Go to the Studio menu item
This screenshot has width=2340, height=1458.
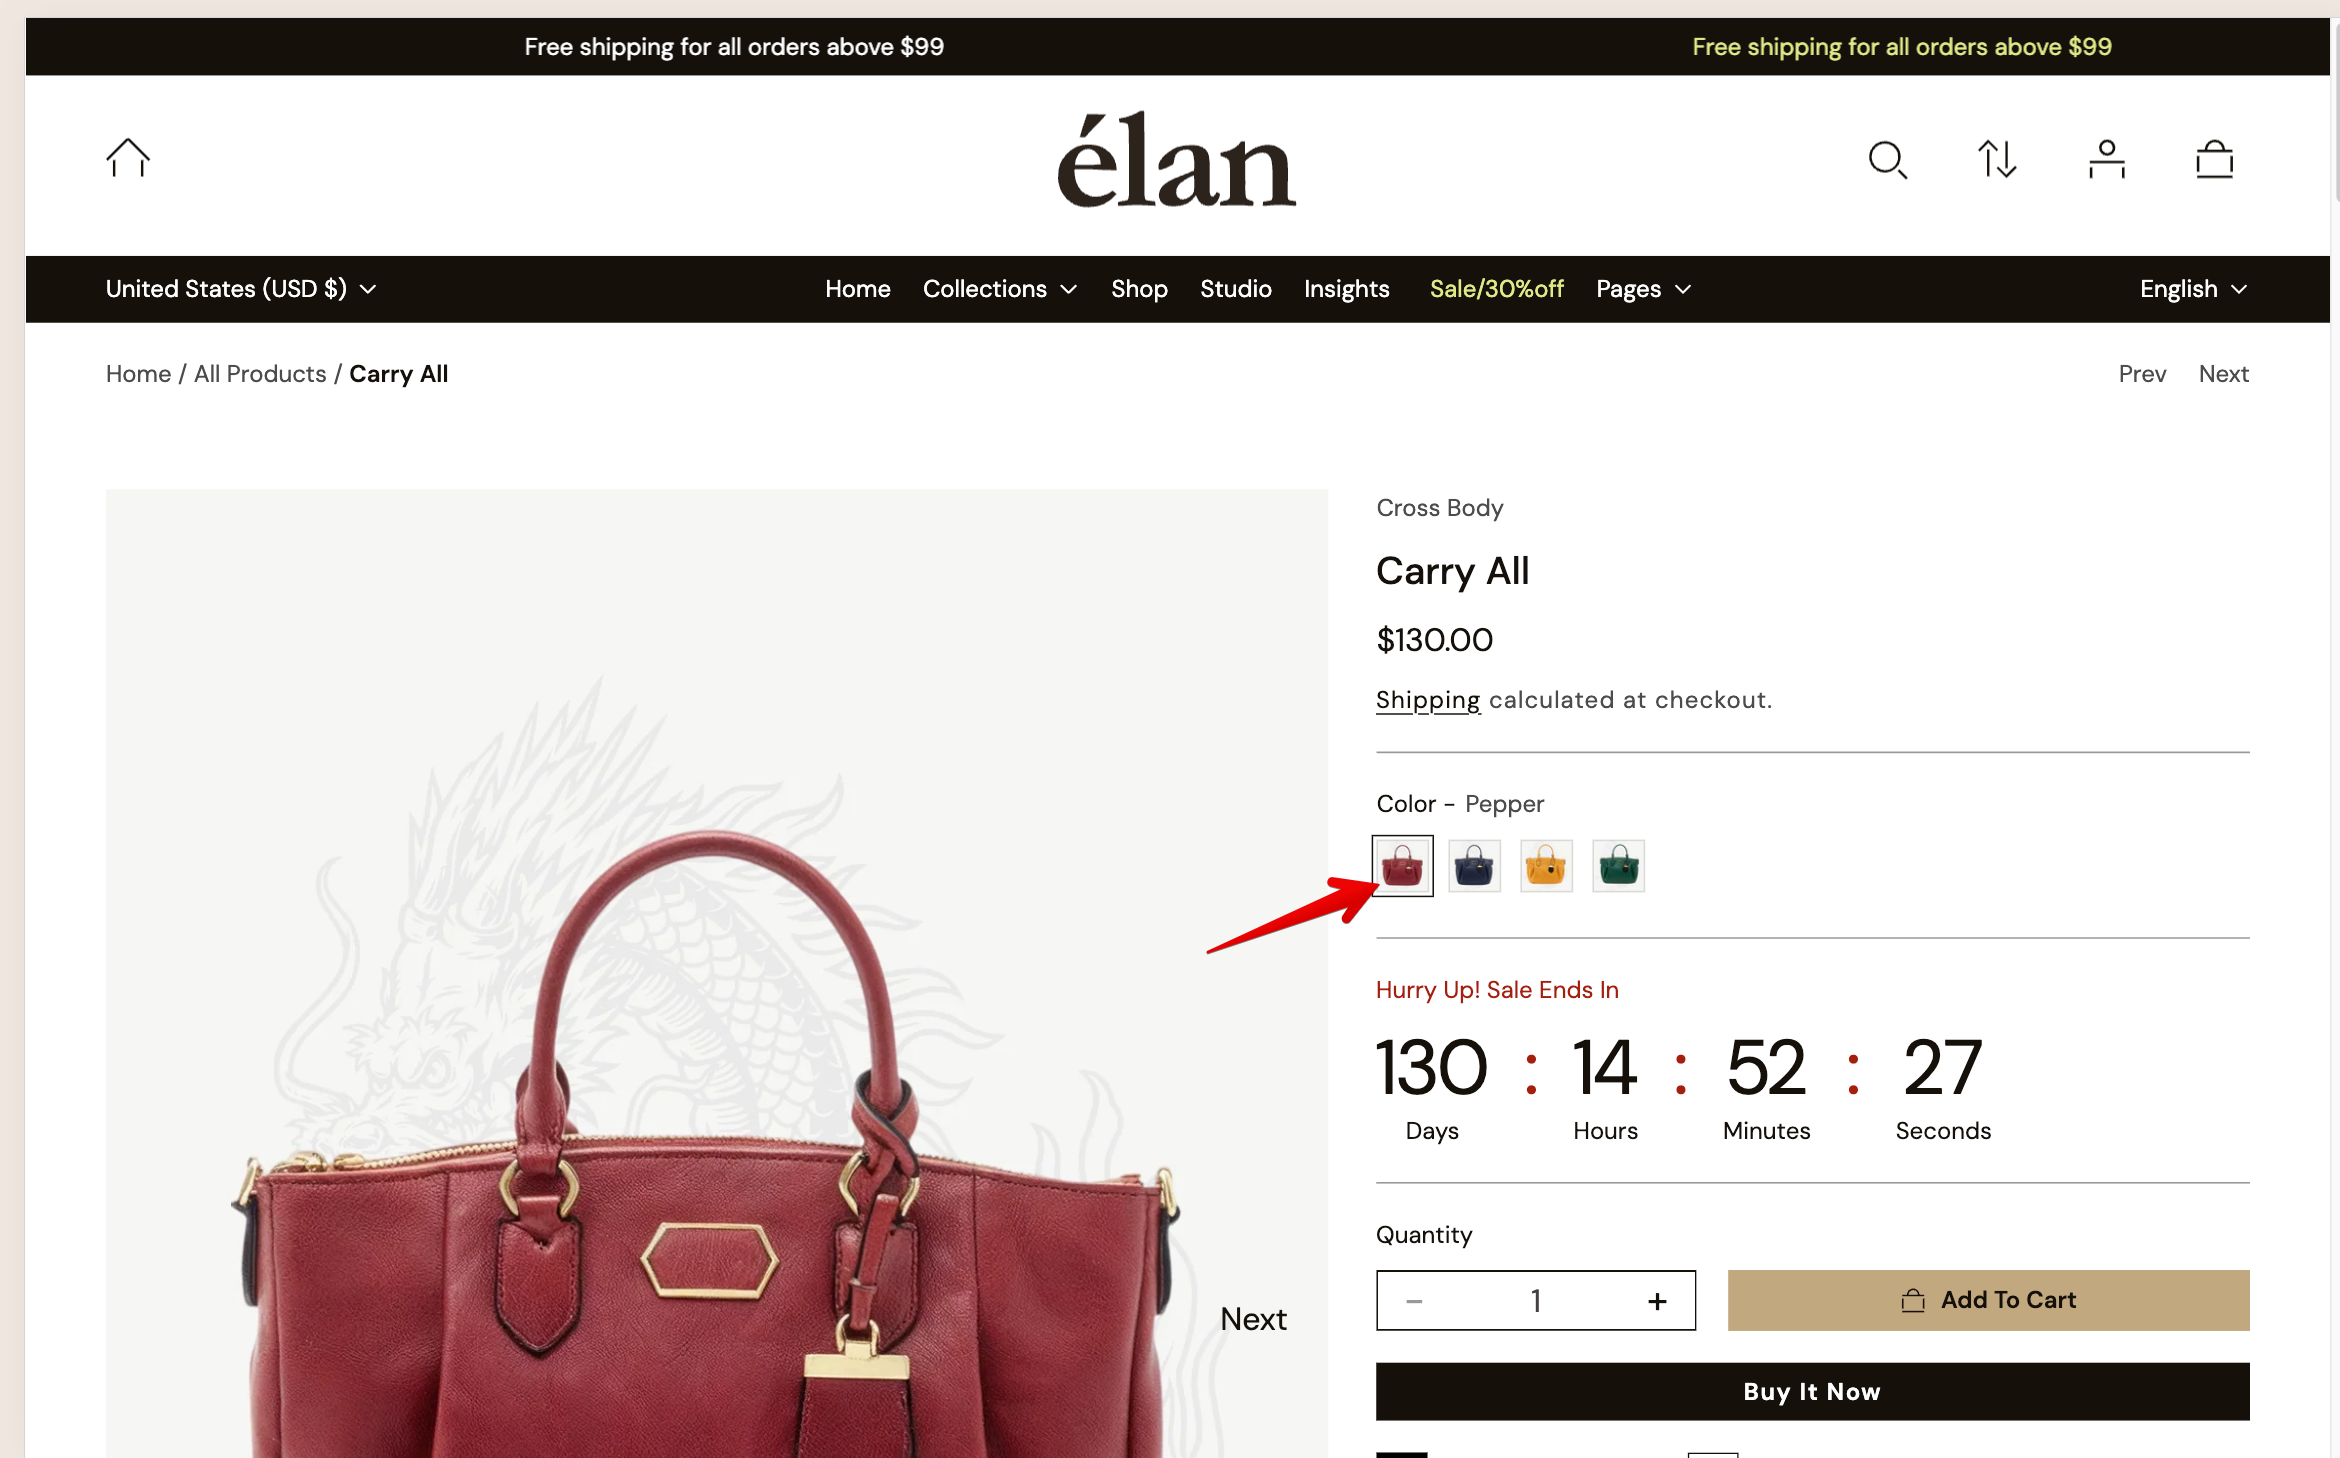(x=1236, y=289)
